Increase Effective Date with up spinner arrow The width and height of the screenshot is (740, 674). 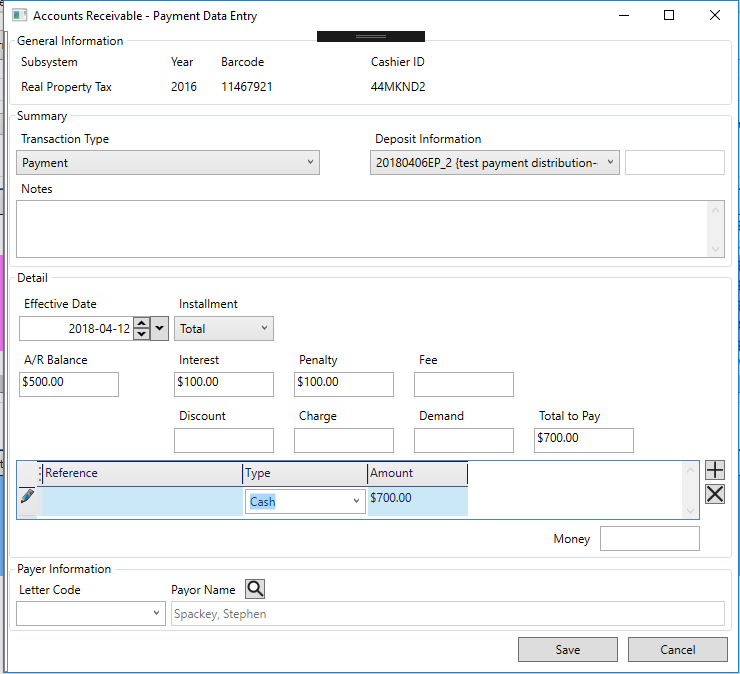pyautogui.click(x=142, y=323)
